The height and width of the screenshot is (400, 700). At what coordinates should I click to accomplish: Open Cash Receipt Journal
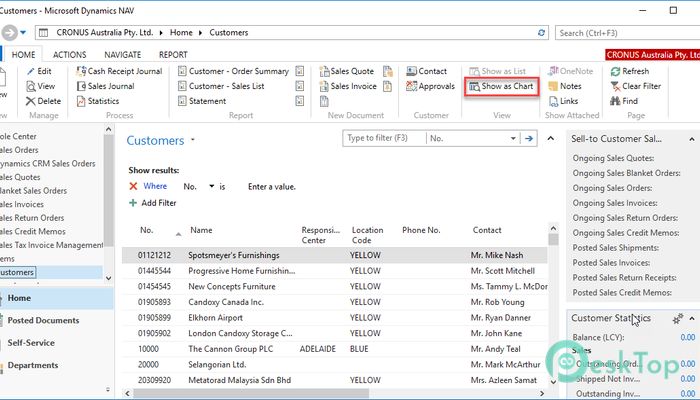(119, 71)
